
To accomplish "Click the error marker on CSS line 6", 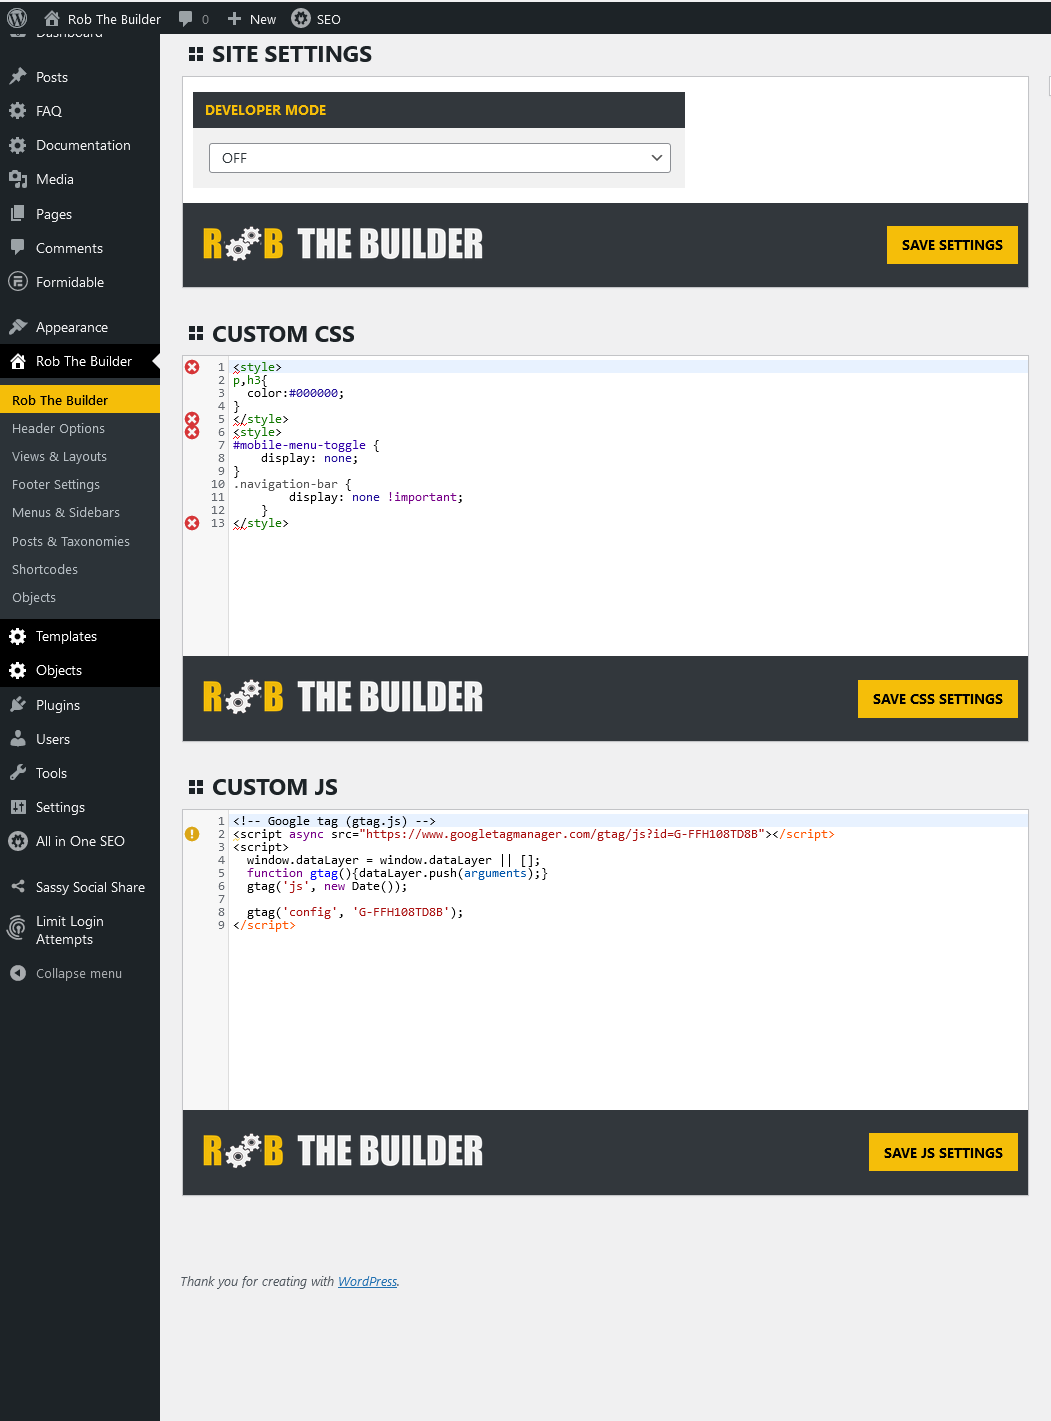I will [192, 432].
